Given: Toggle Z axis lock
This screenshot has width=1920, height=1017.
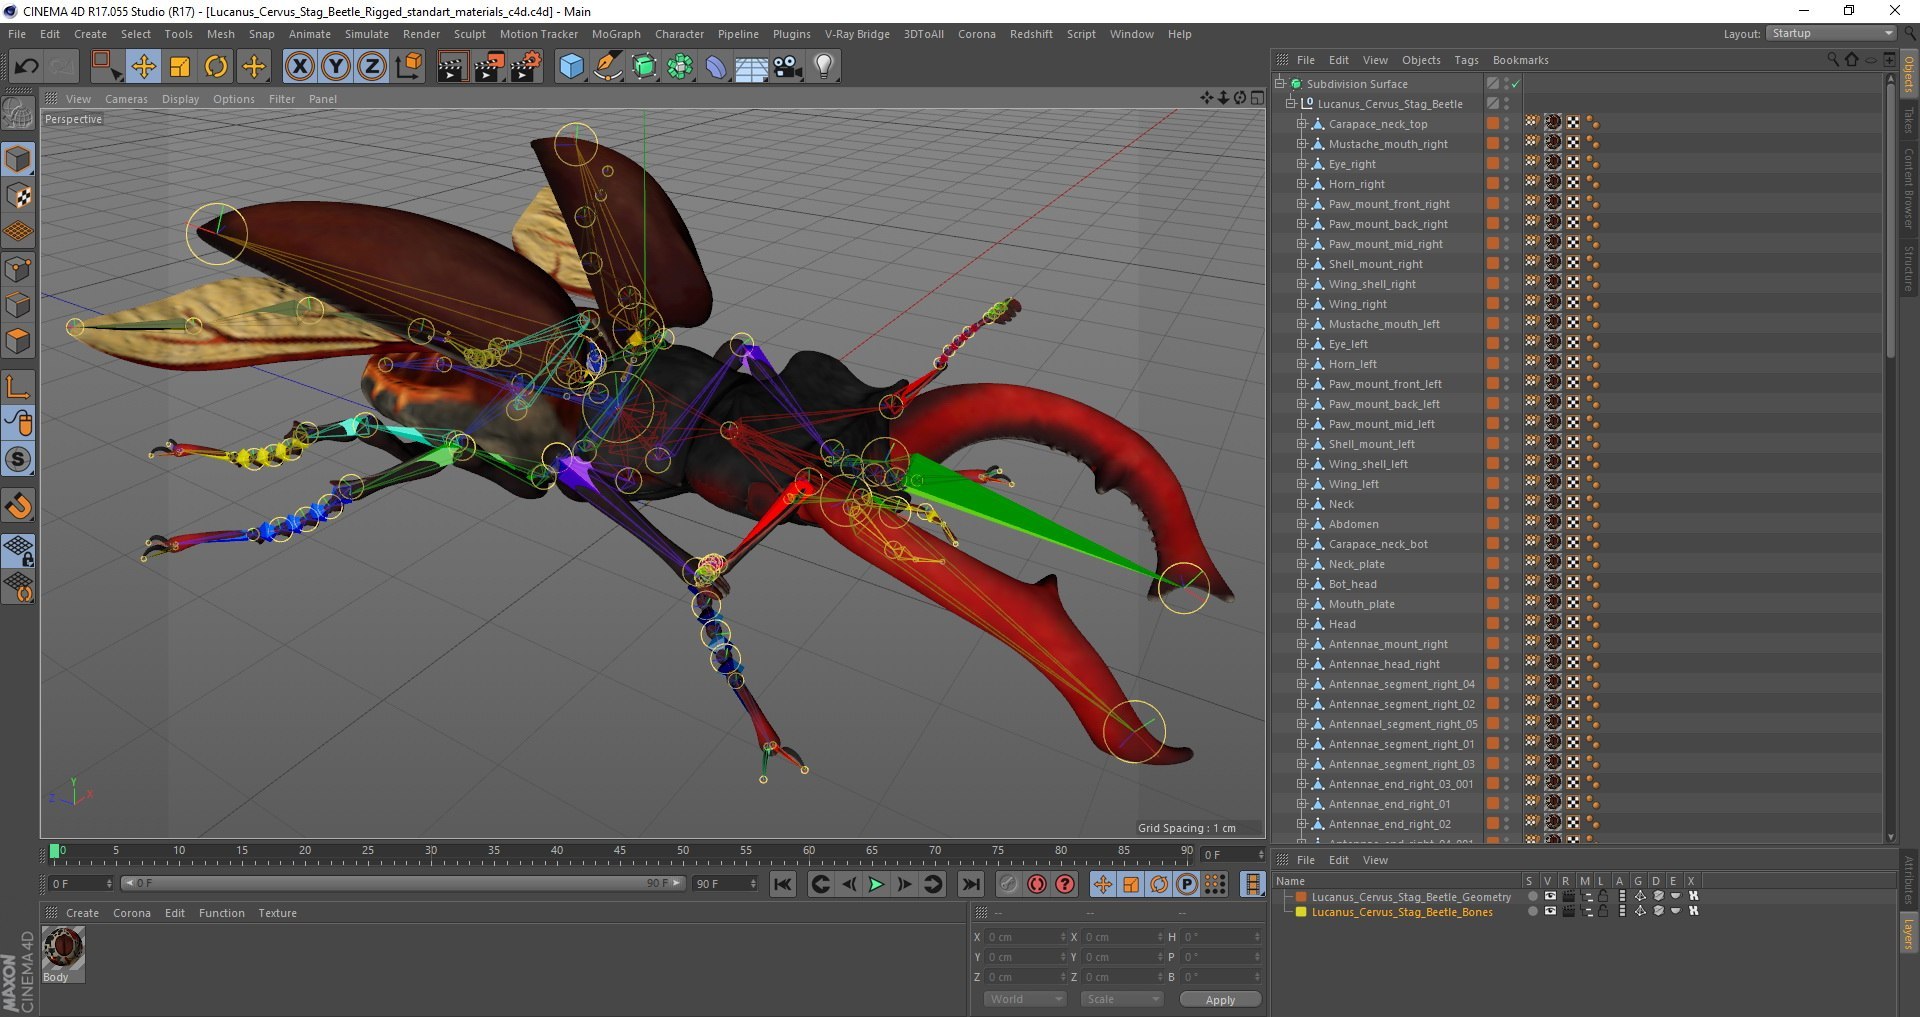Looking at the screenshot, I should tap(372, 67).
